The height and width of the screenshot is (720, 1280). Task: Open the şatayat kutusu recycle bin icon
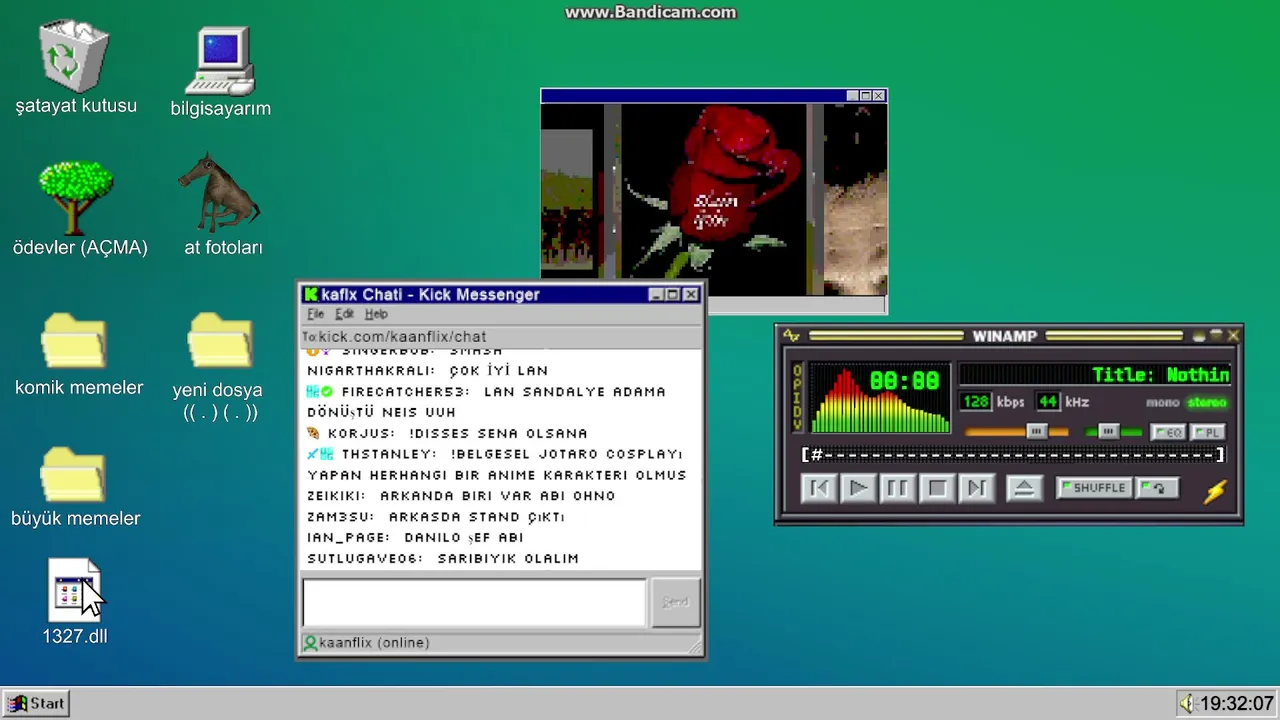click(x=73, y=57)
